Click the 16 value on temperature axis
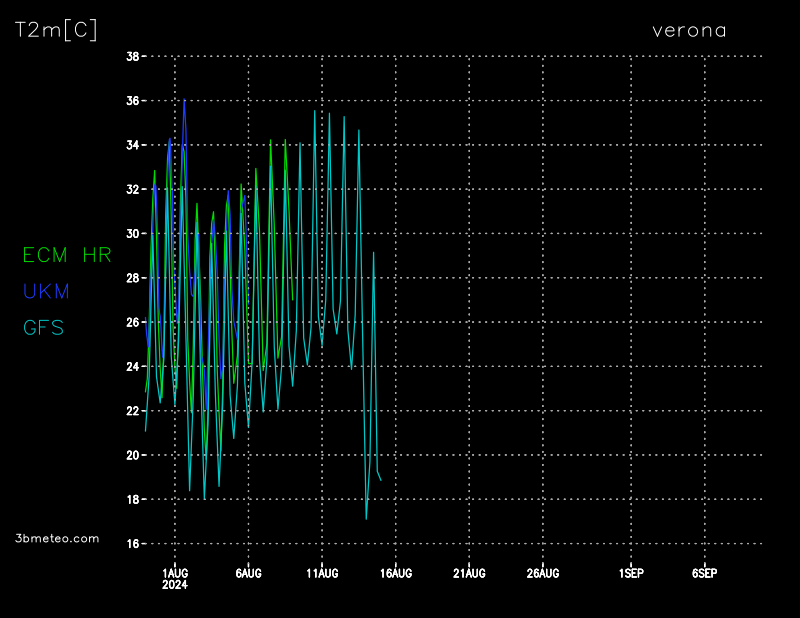 [132, 544]
